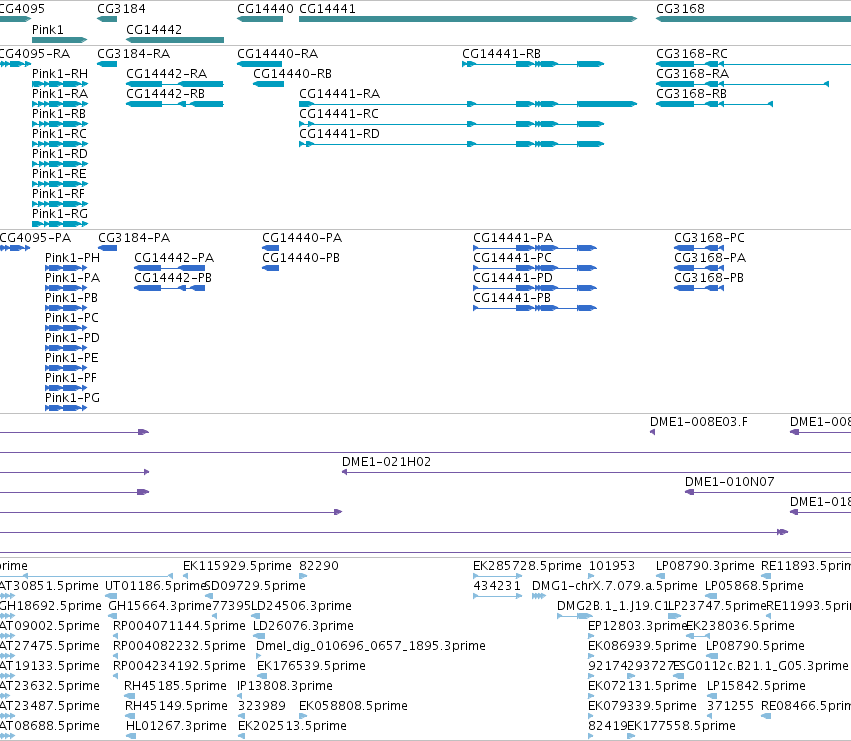This screenshot has width=851, height=741.
Task: Open protein CG4095-PA
Action: point(35,238)
